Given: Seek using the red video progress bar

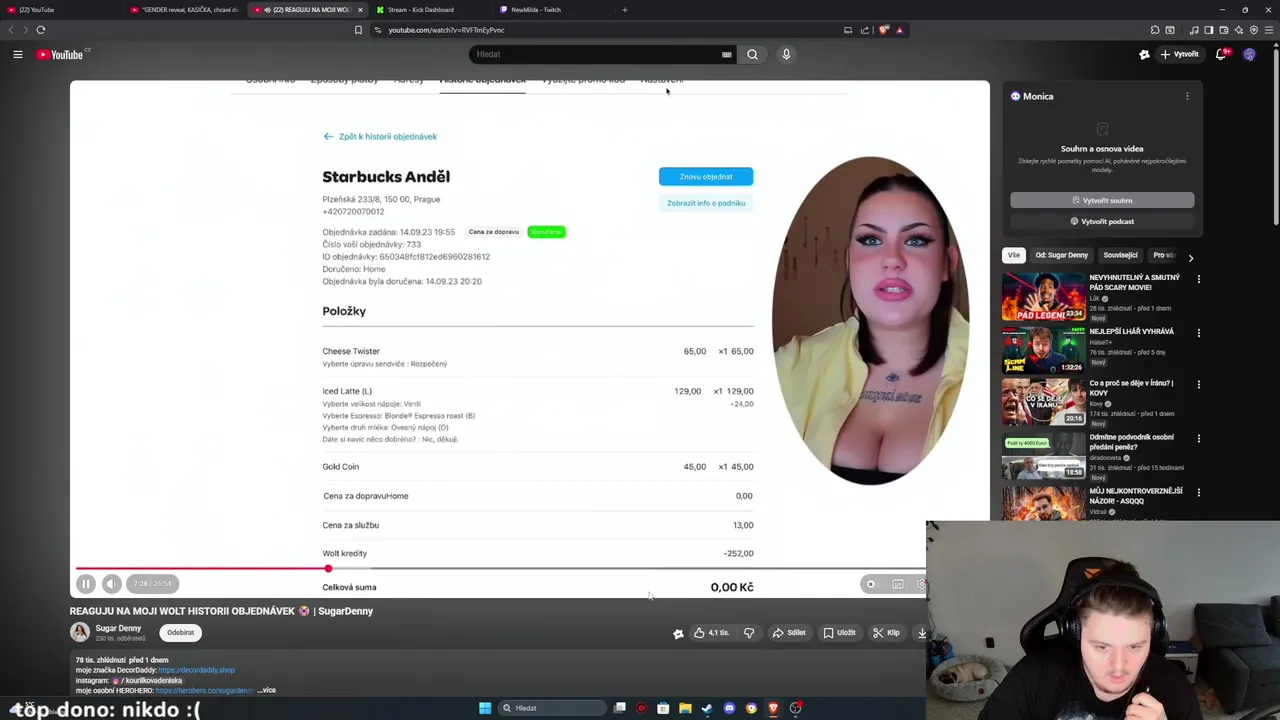Looking at the screenshot, I should point(500,569).
